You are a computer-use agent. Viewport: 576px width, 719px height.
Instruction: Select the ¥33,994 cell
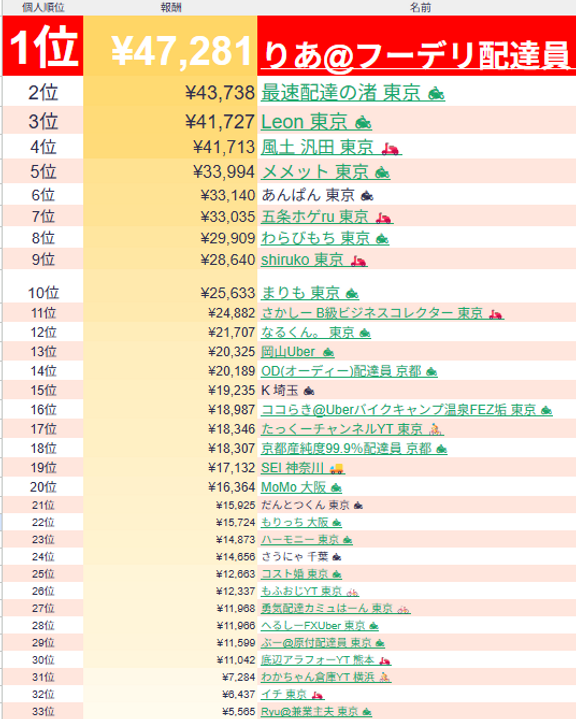(170, 172)
